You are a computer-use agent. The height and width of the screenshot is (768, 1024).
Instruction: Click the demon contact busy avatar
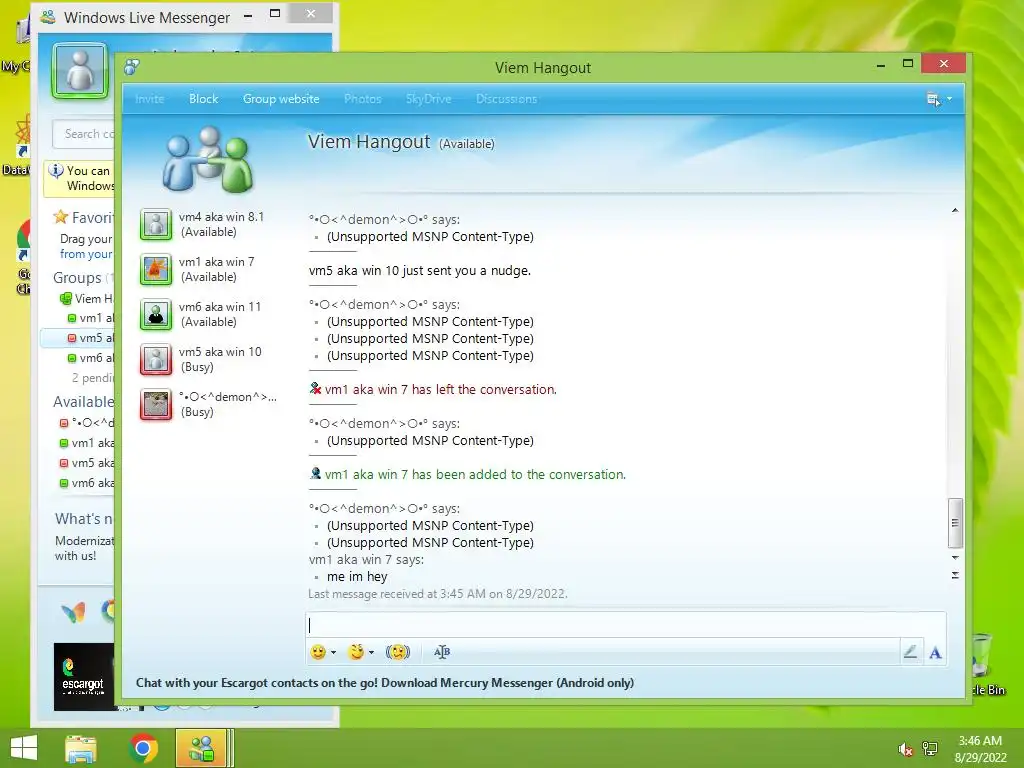[156, 404]
